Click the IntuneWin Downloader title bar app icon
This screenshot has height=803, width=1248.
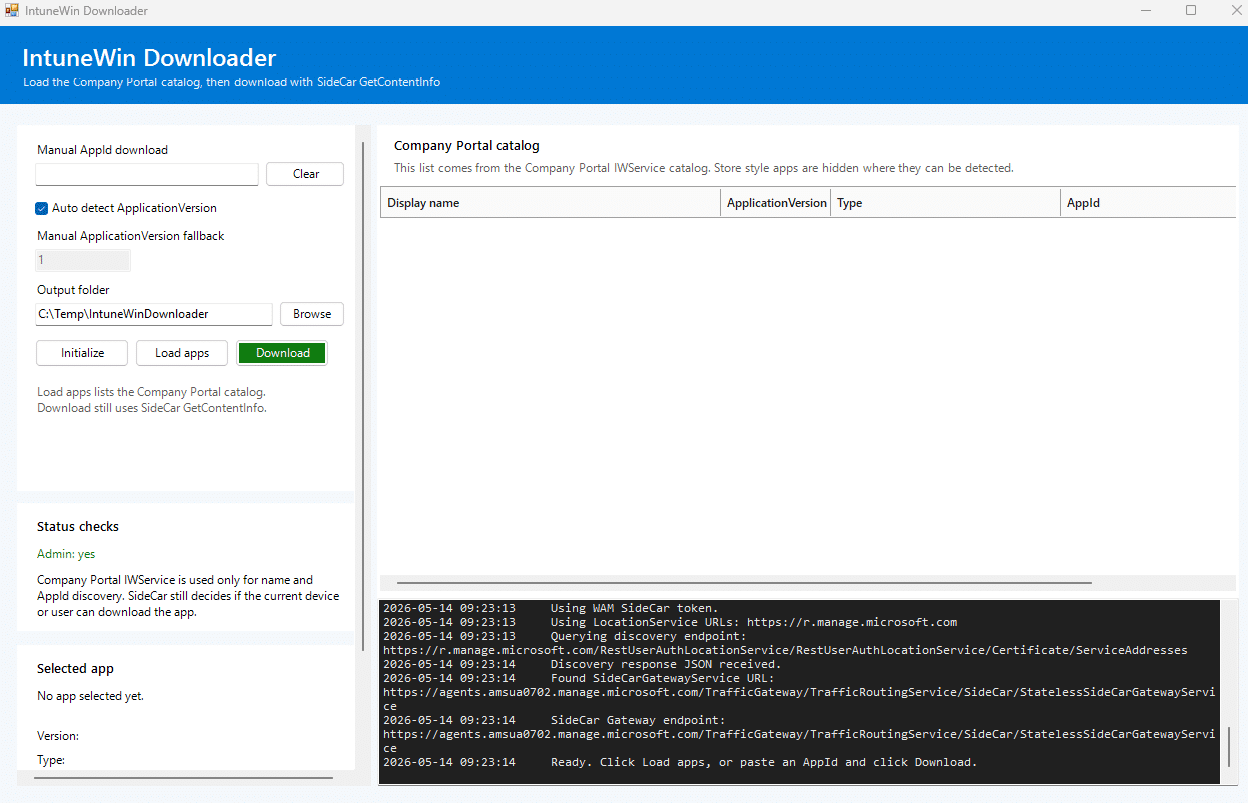pyautogui.click(x=12, y=11)
